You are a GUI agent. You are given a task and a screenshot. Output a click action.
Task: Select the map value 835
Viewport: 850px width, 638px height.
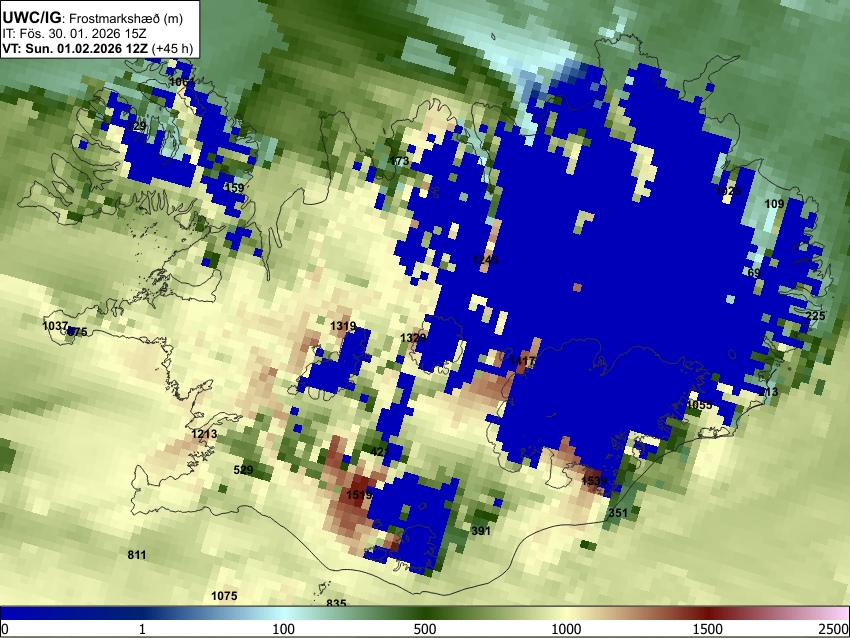pos(336,603)
